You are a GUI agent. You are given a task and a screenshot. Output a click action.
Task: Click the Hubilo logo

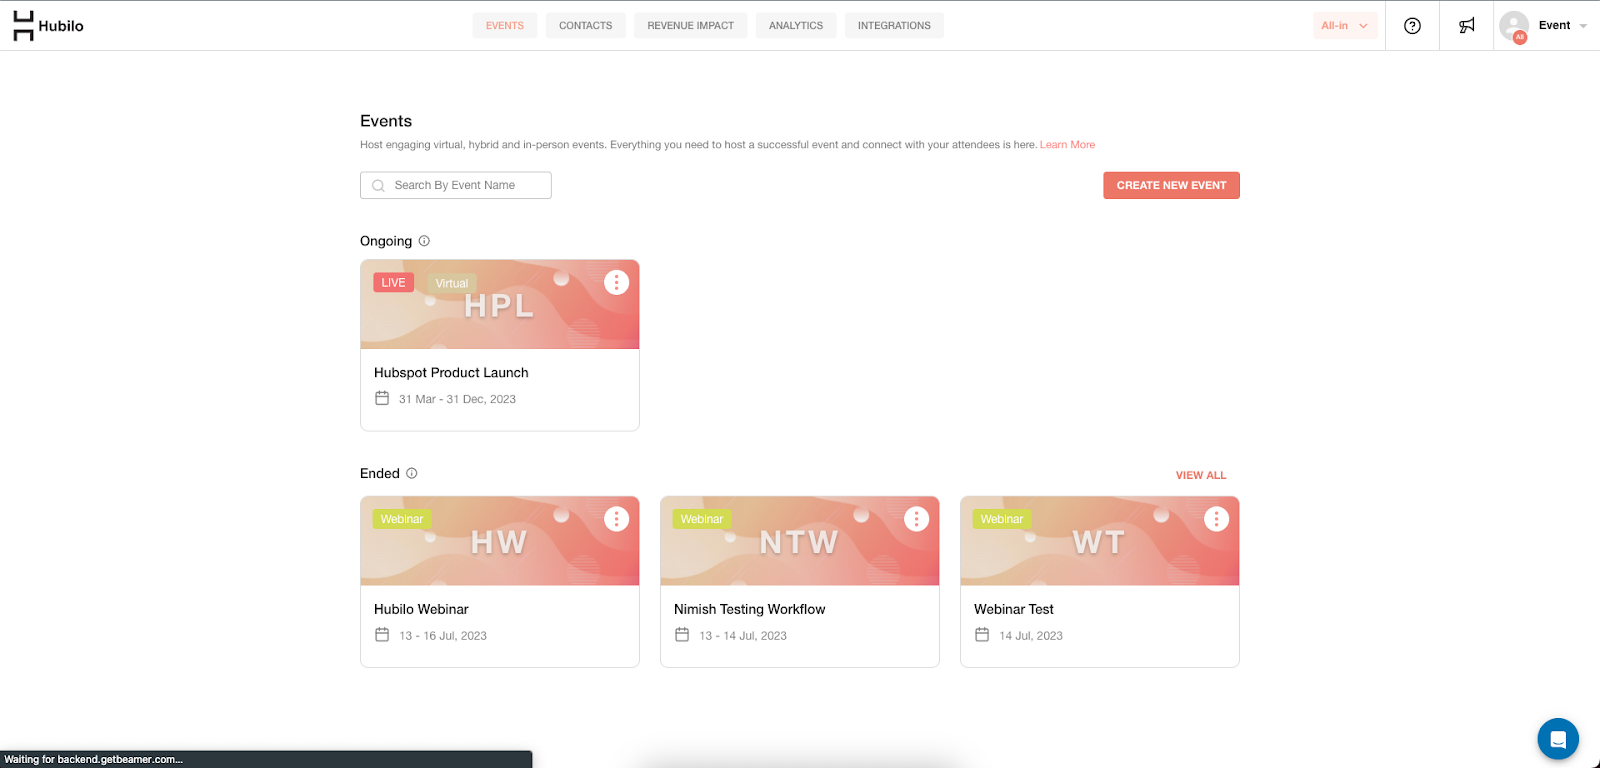(48, 26)
